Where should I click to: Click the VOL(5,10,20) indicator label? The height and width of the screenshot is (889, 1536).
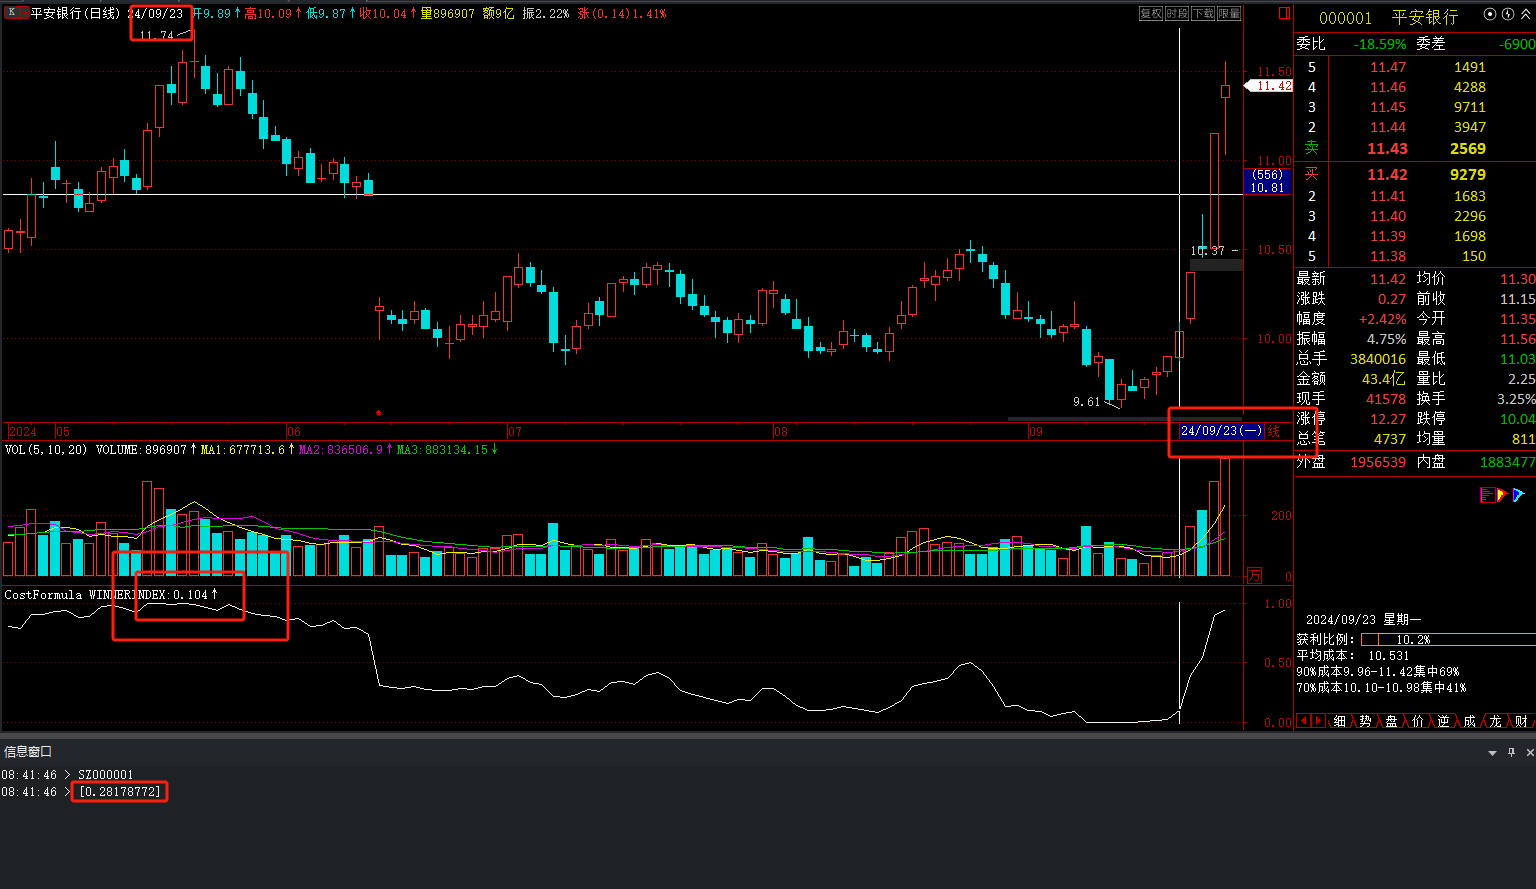pyautogui.click(x=46, y=450)
